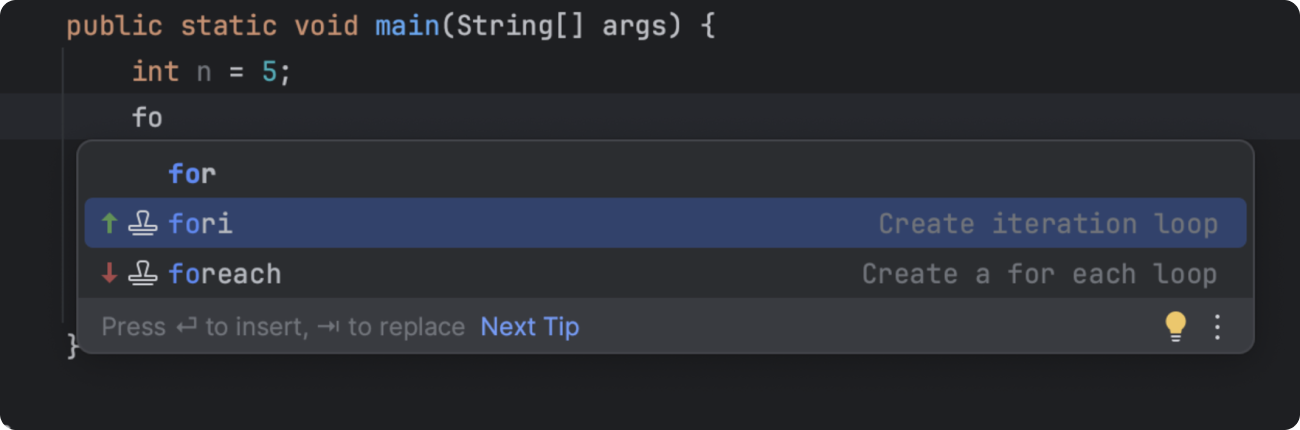
Task: Click the "Create a for each loop" description
Action: (x=1039, y=274)
